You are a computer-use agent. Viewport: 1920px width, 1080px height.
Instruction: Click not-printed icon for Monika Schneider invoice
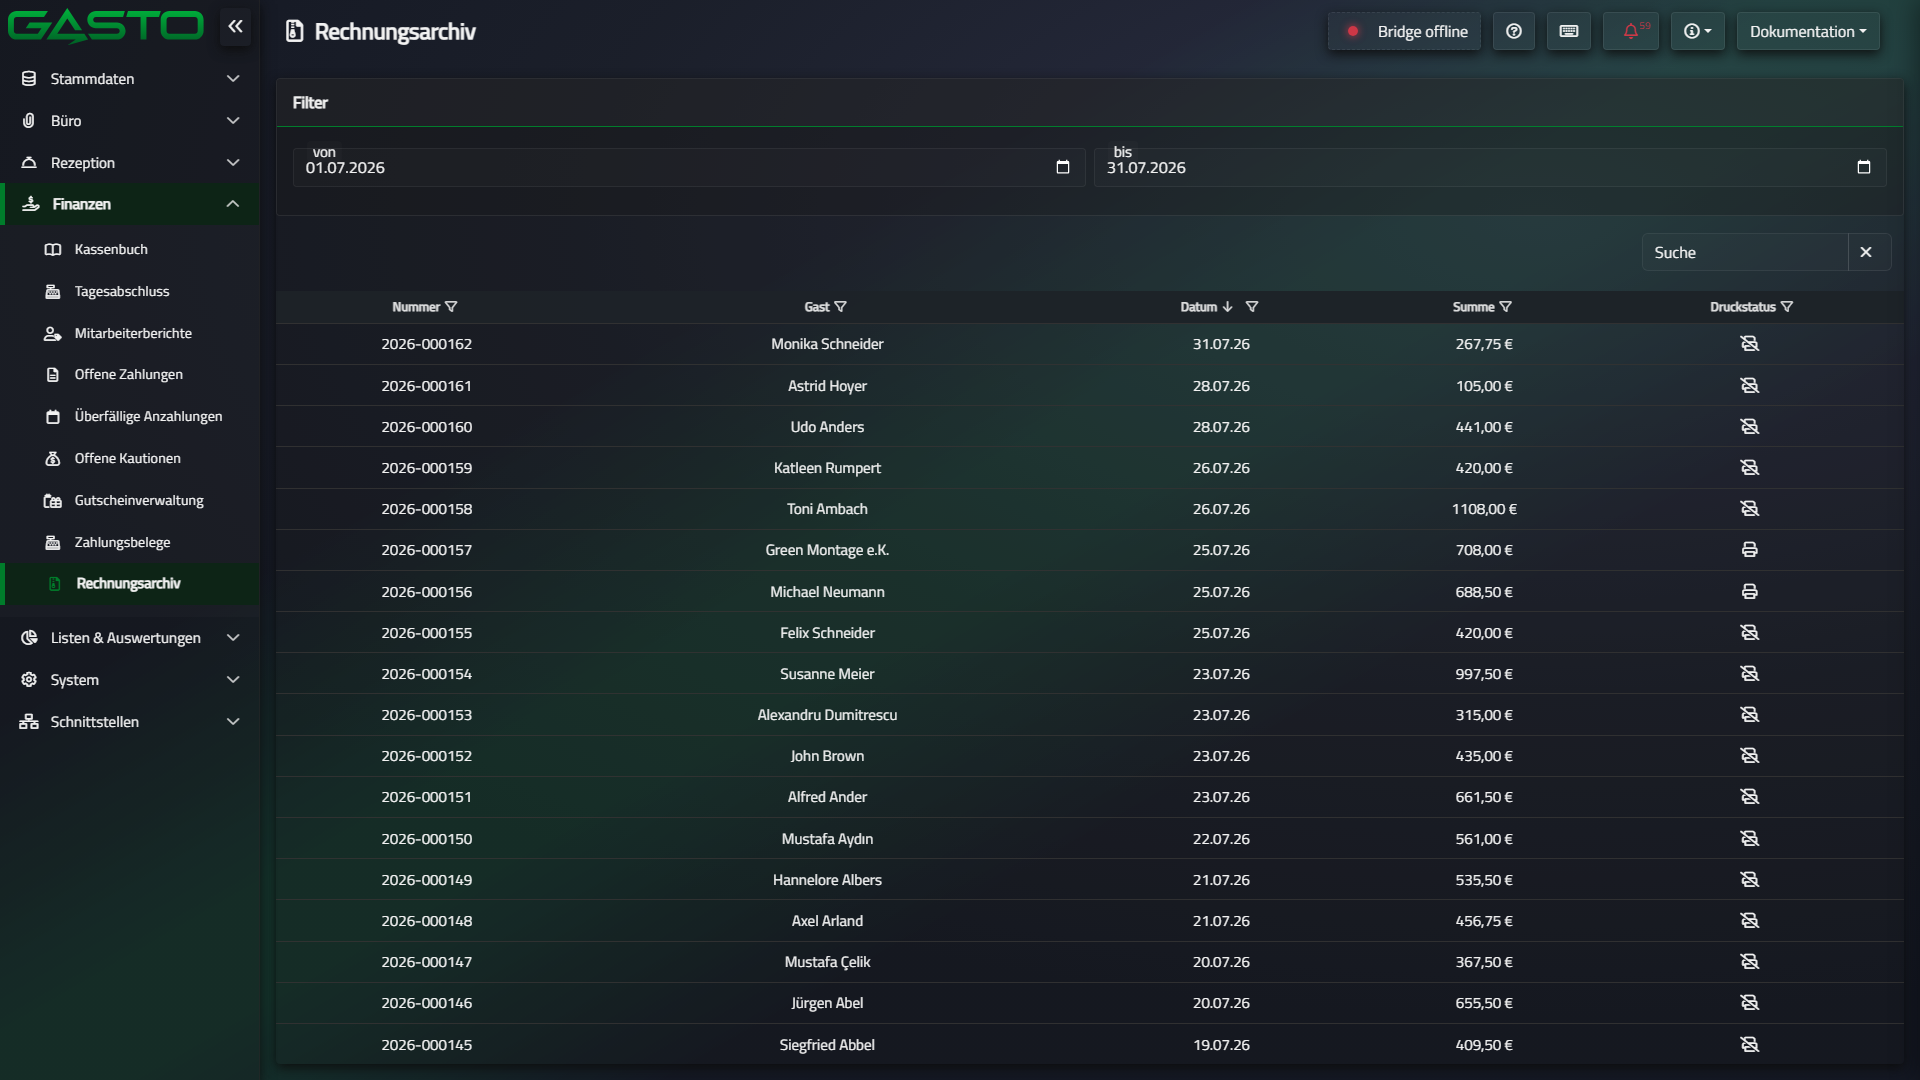point(1749,344)
